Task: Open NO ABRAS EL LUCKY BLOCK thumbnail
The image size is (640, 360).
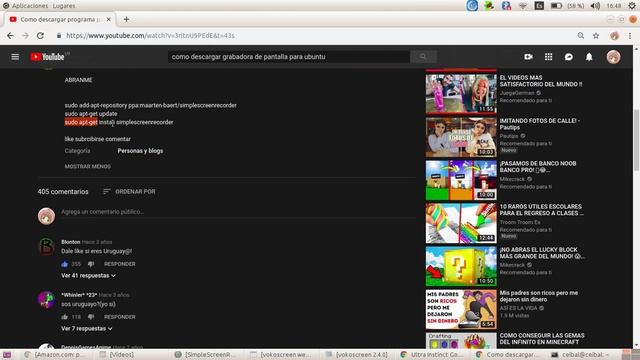Action: (461, 267)
